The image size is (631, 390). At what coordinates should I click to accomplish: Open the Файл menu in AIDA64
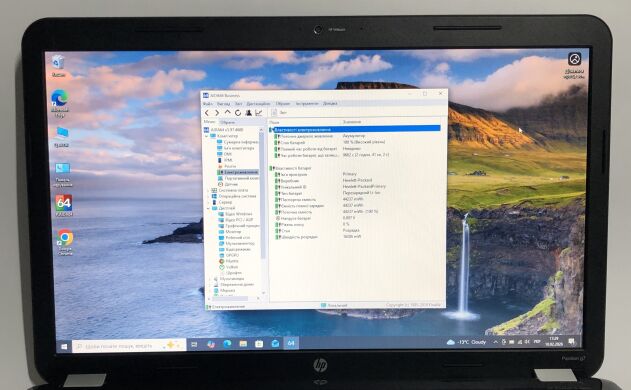(208, 103)
